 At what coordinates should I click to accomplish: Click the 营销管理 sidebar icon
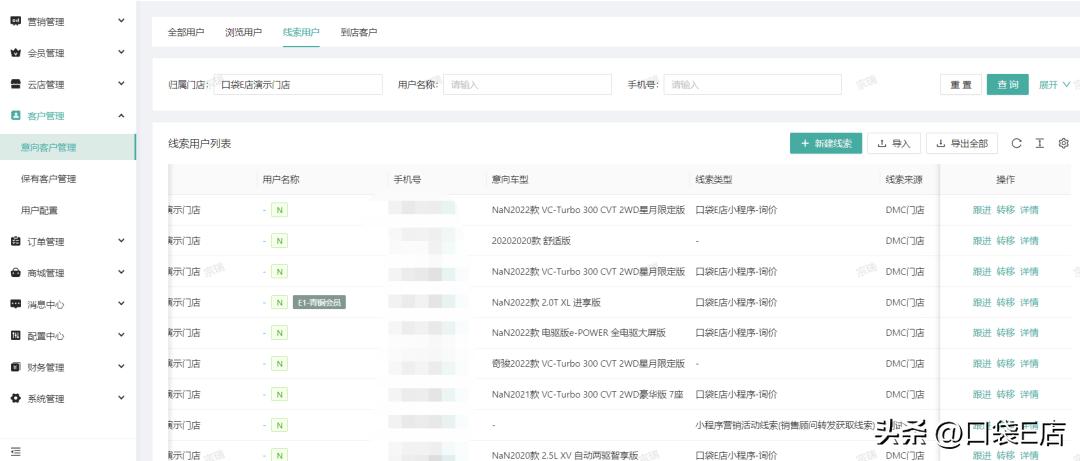[x=16, y=21]
